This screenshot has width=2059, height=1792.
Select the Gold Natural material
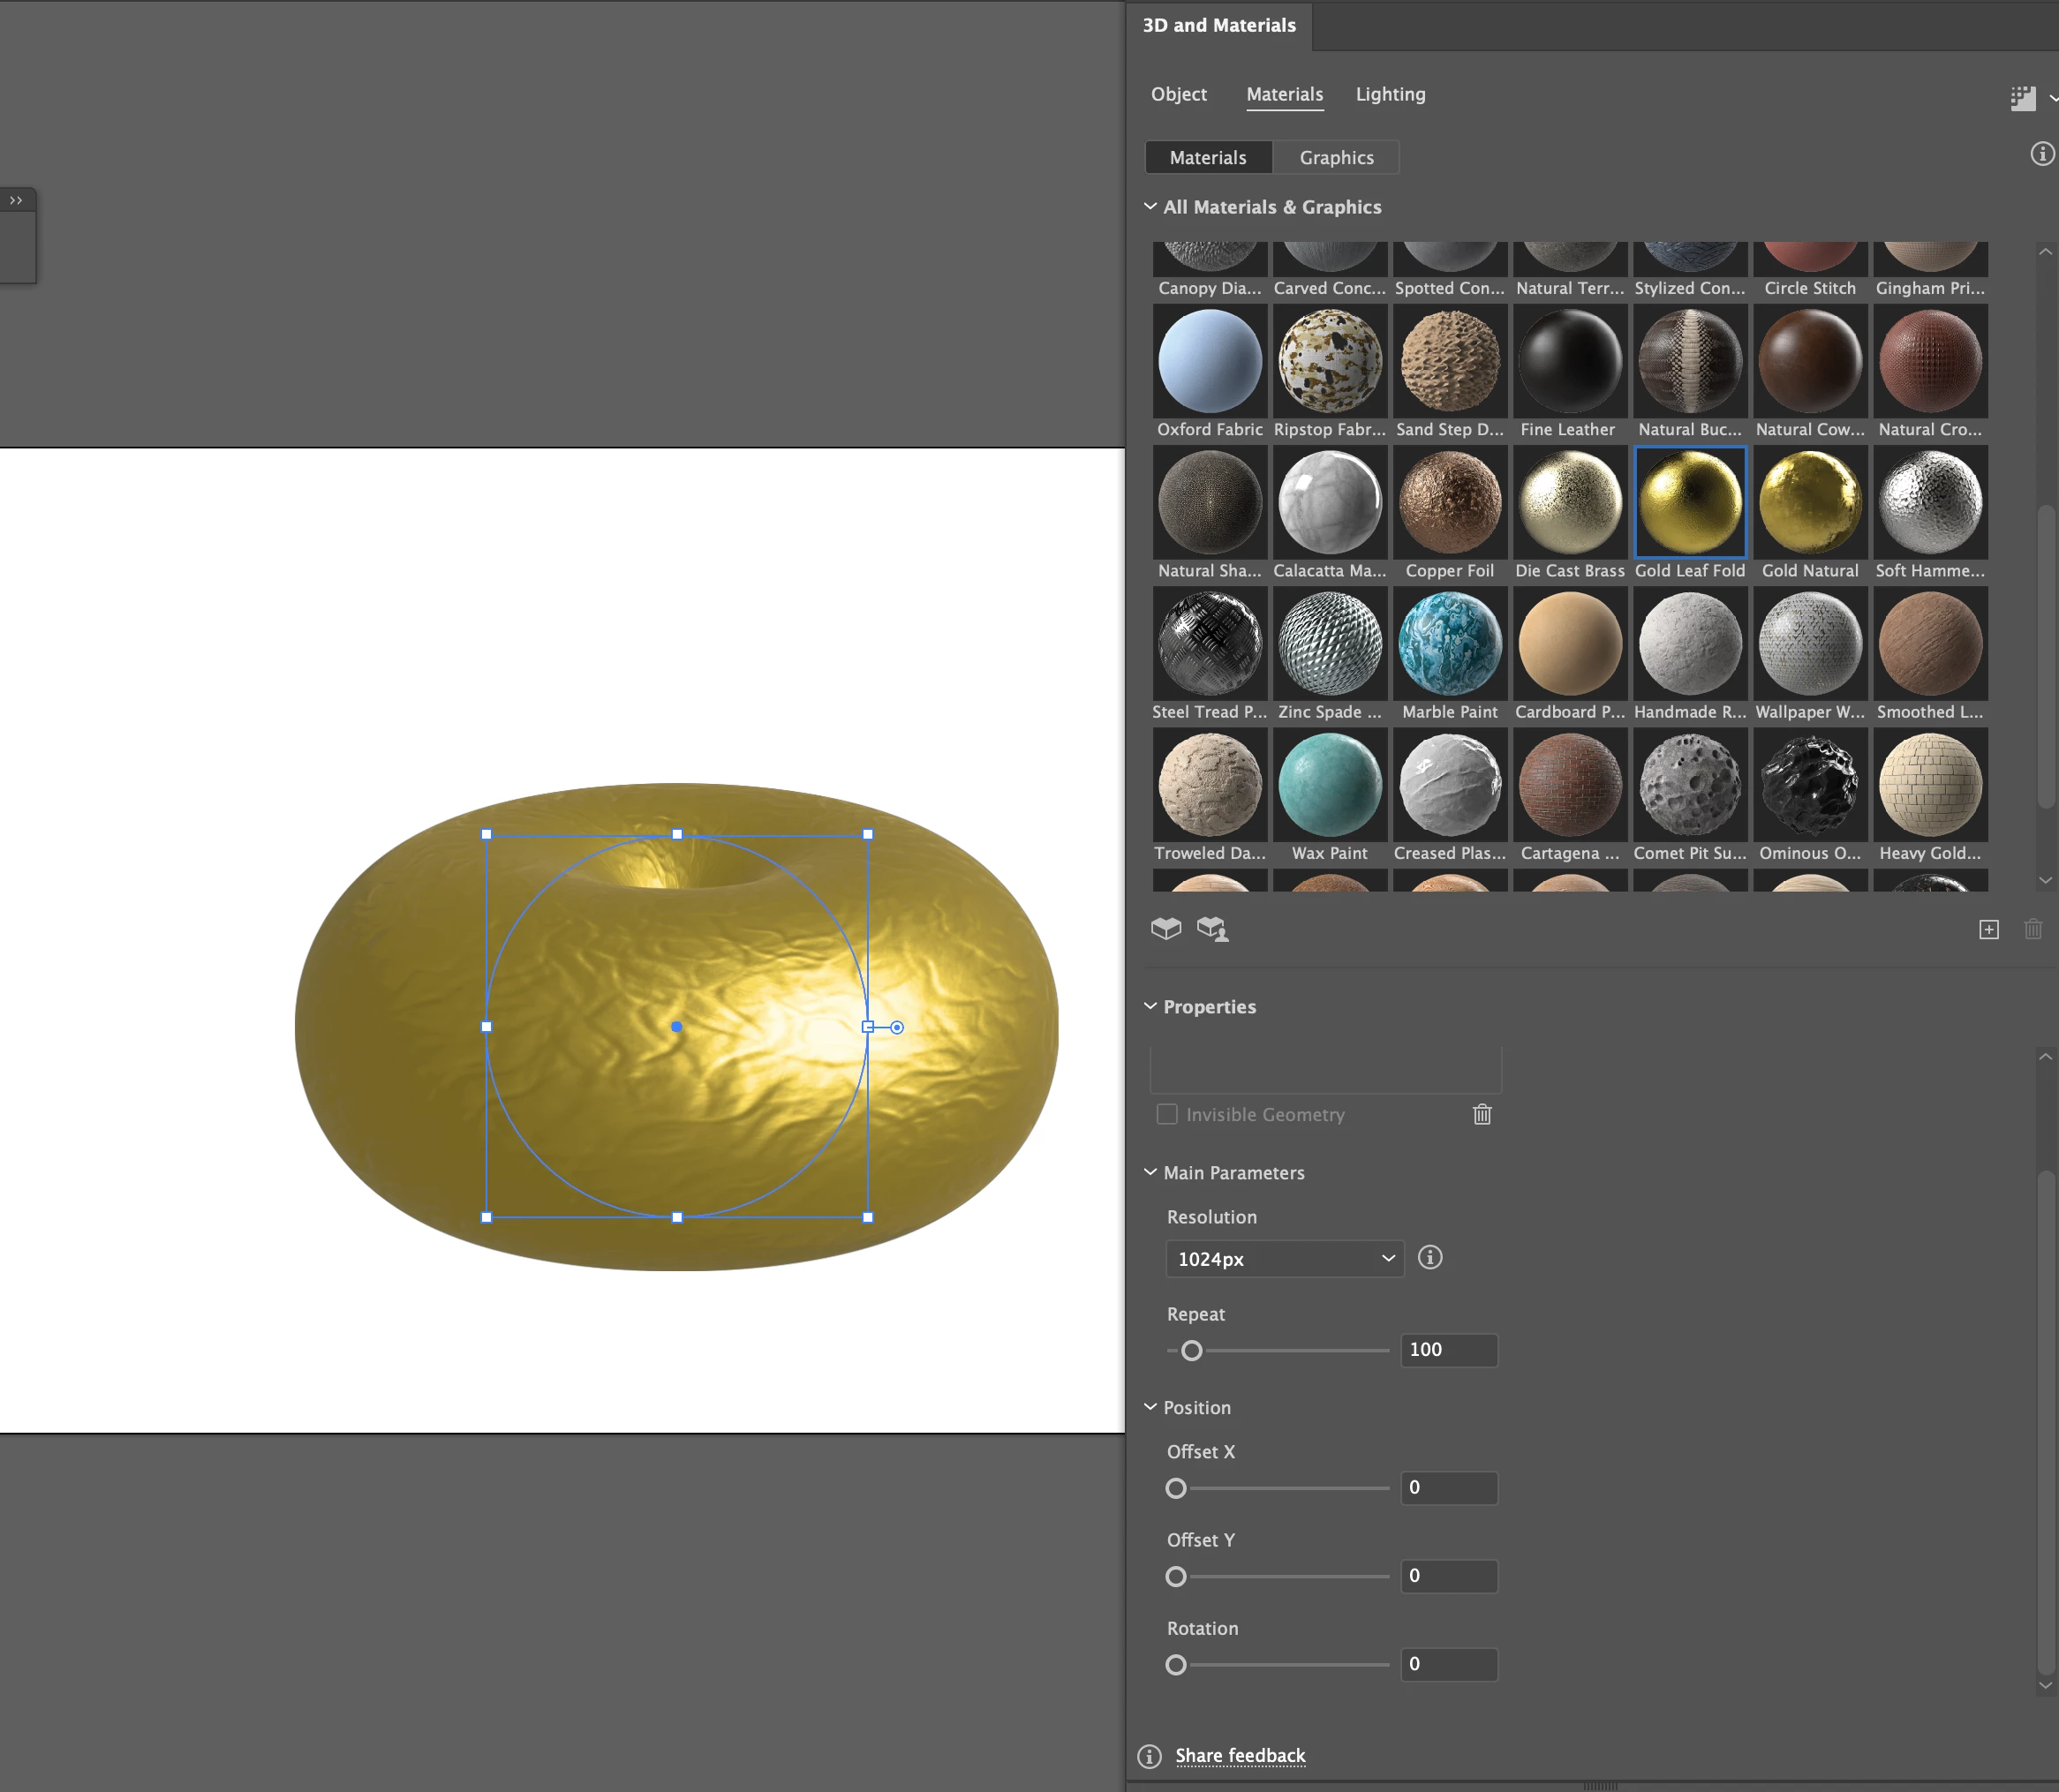click(1809, 504)
